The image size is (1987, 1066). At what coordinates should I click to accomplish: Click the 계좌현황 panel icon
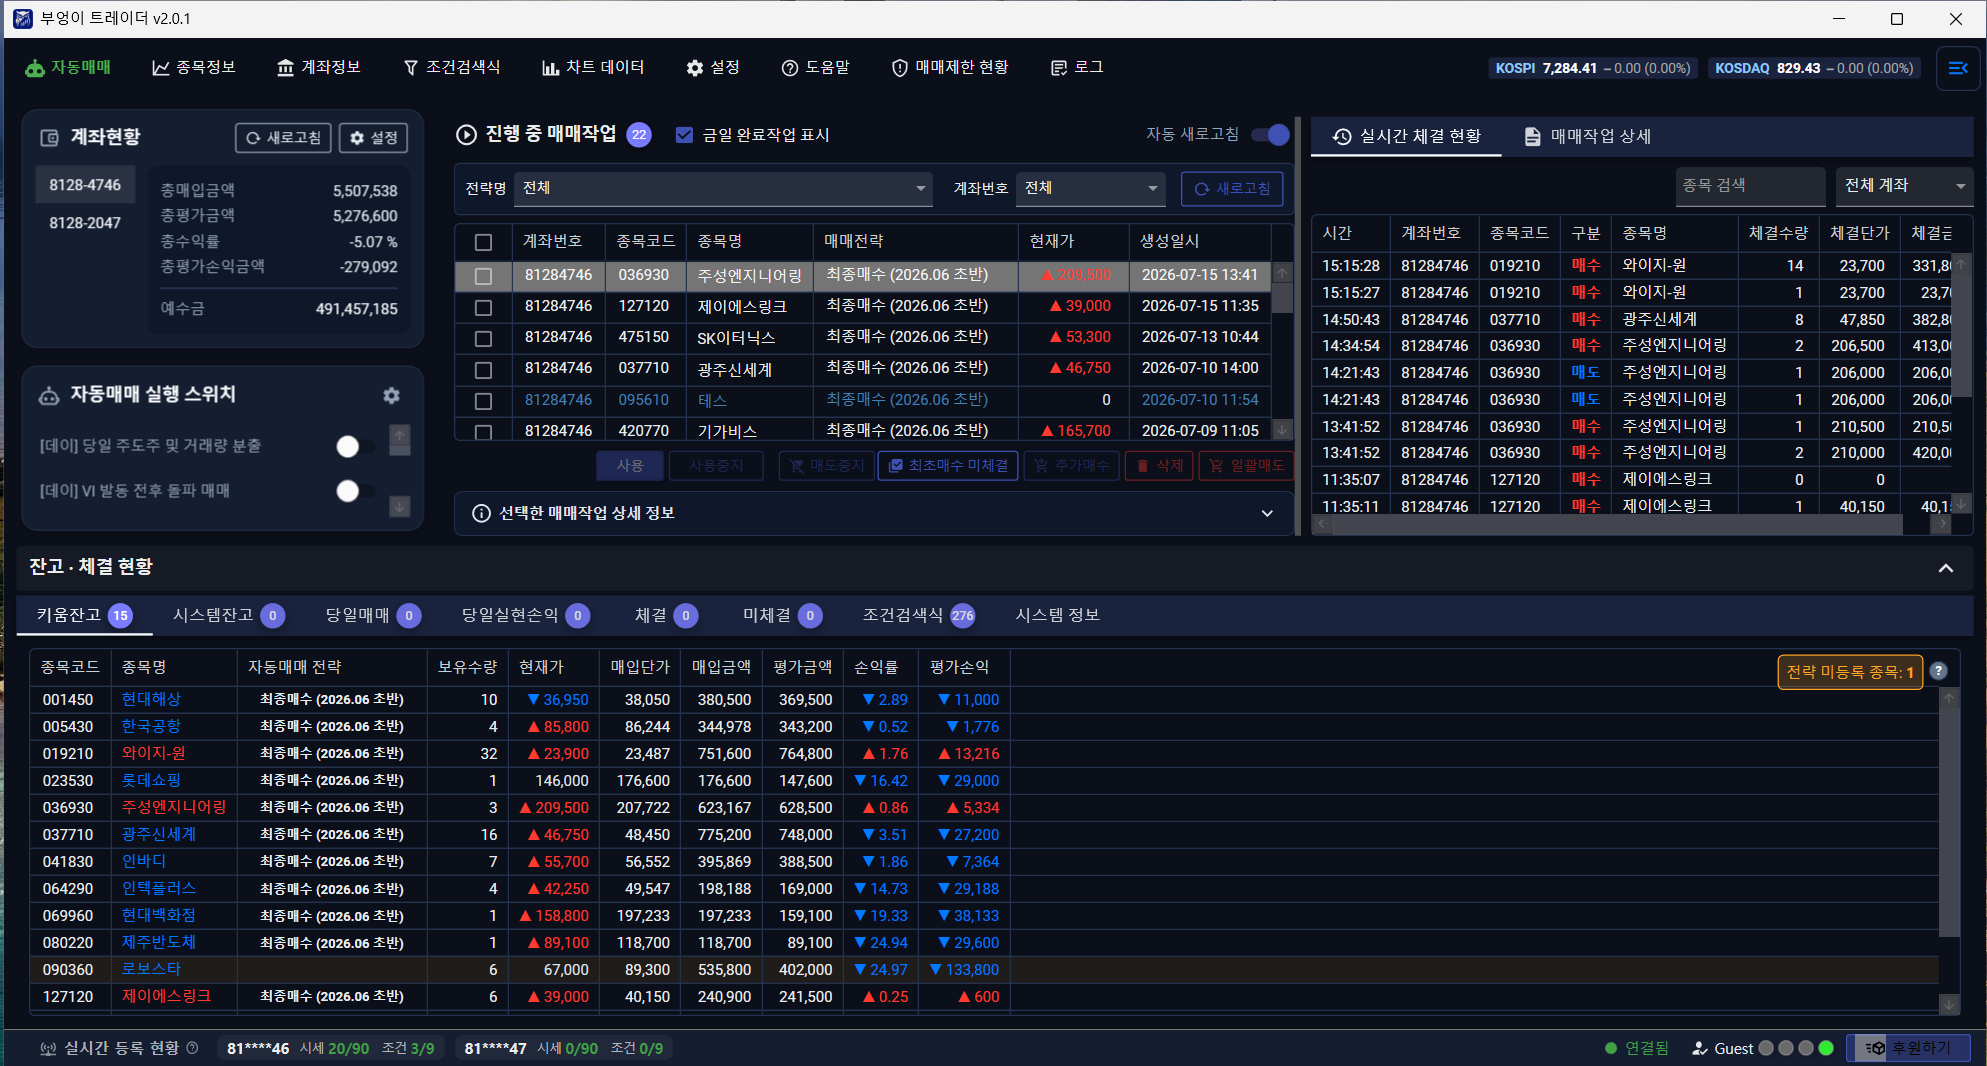click(x=49, y=138)
